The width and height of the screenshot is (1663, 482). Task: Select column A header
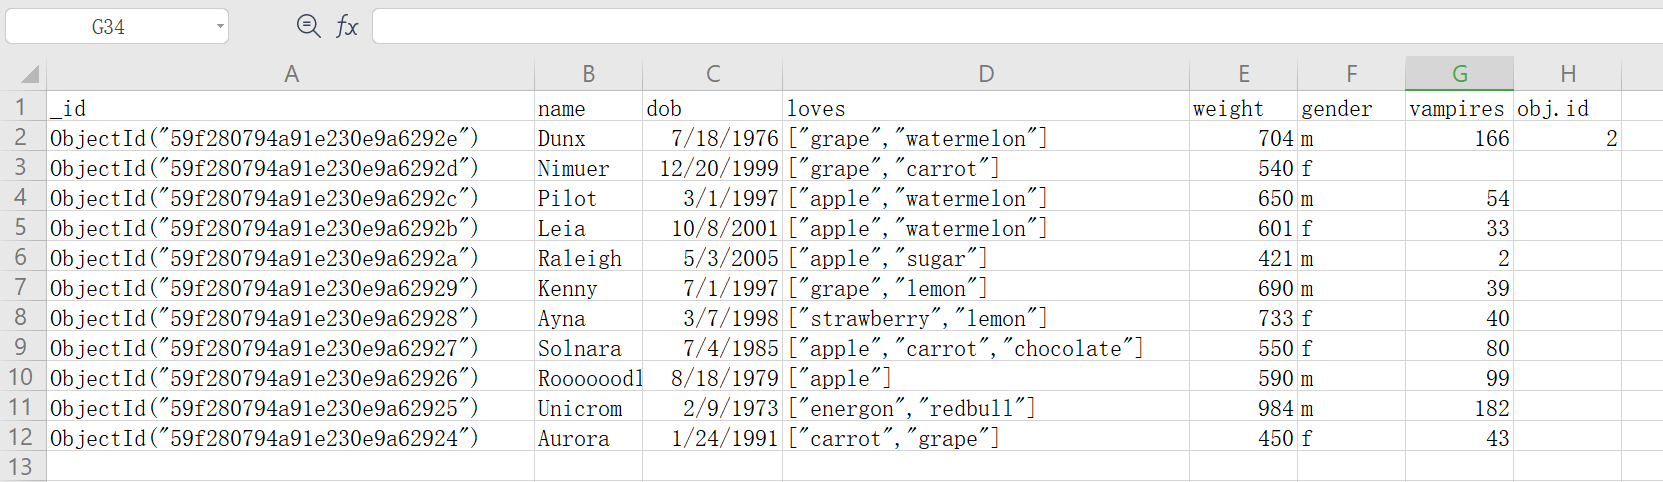291,74
